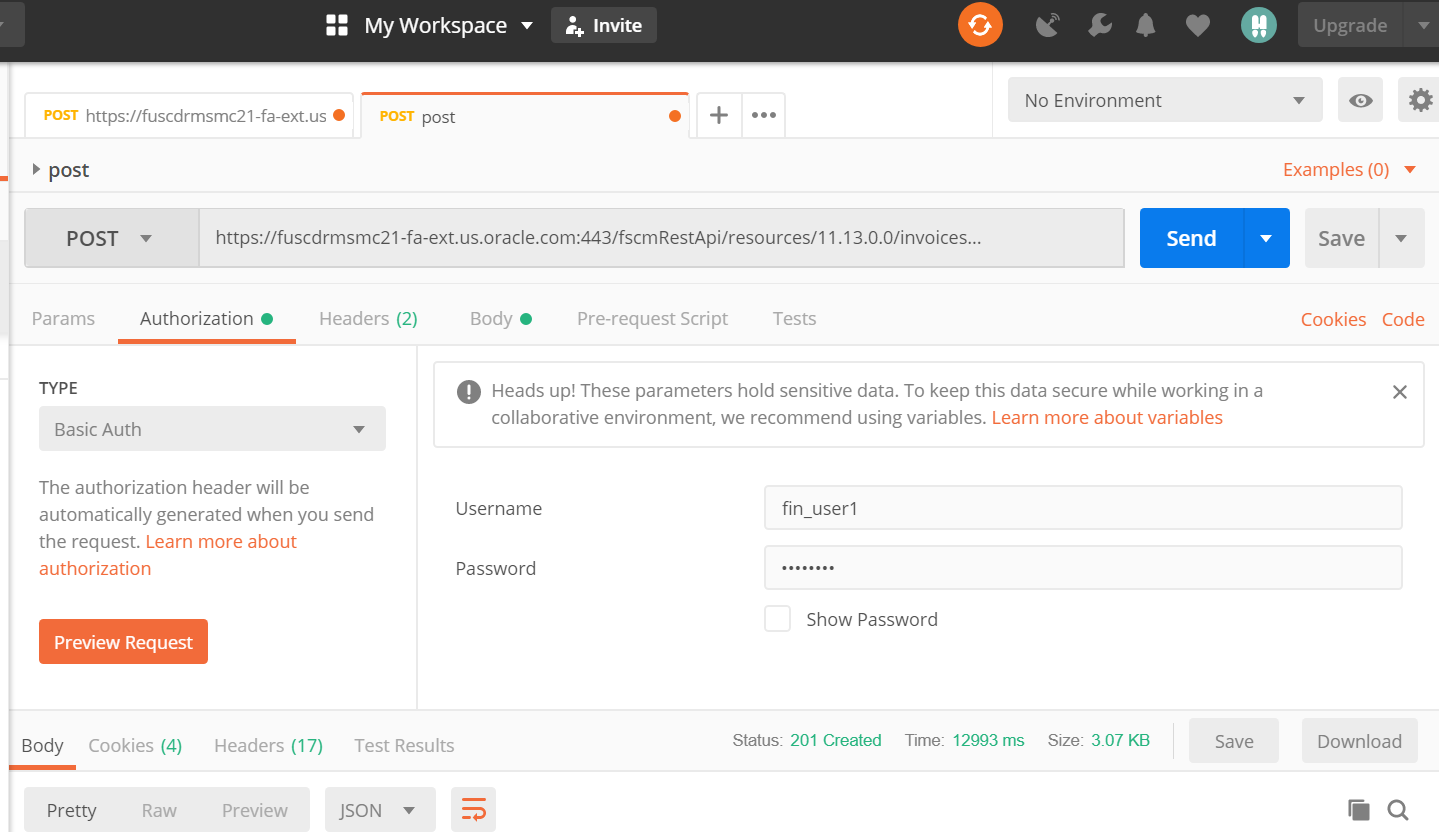Click the Preview Request button

(123, 642)
